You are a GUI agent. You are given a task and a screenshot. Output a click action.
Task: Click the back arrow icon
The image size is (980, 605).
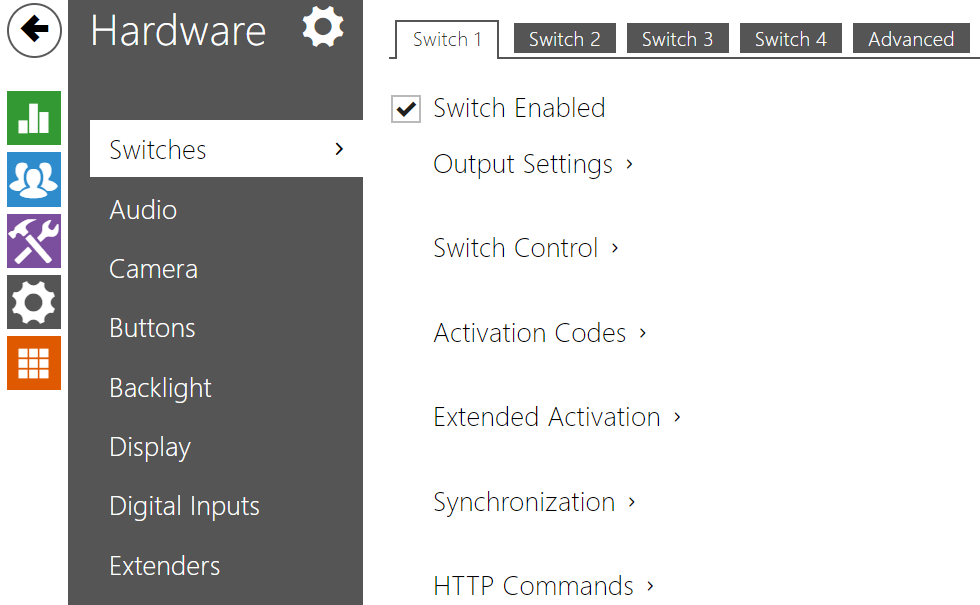click(x=34, y=30)
